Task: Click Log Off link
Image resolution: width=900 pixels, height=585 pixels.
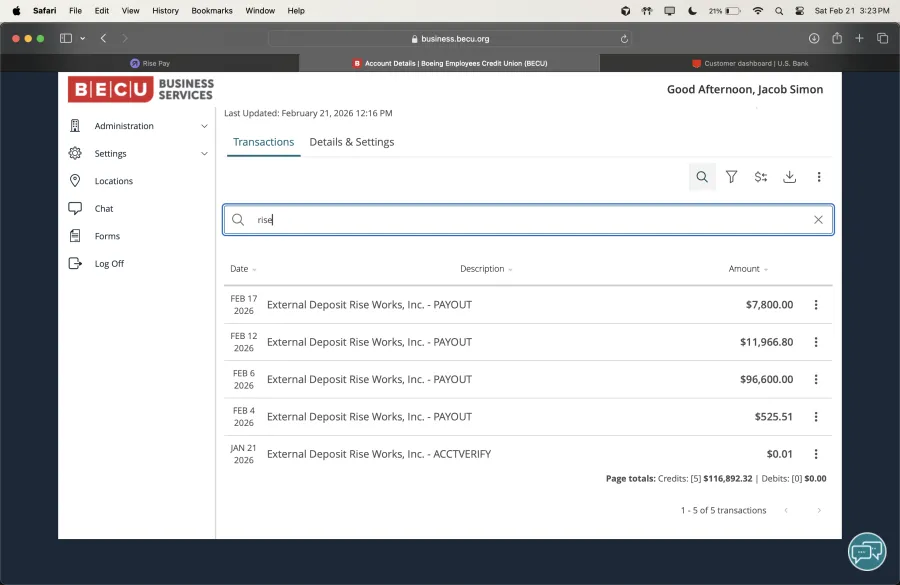Action: point(109,264)
